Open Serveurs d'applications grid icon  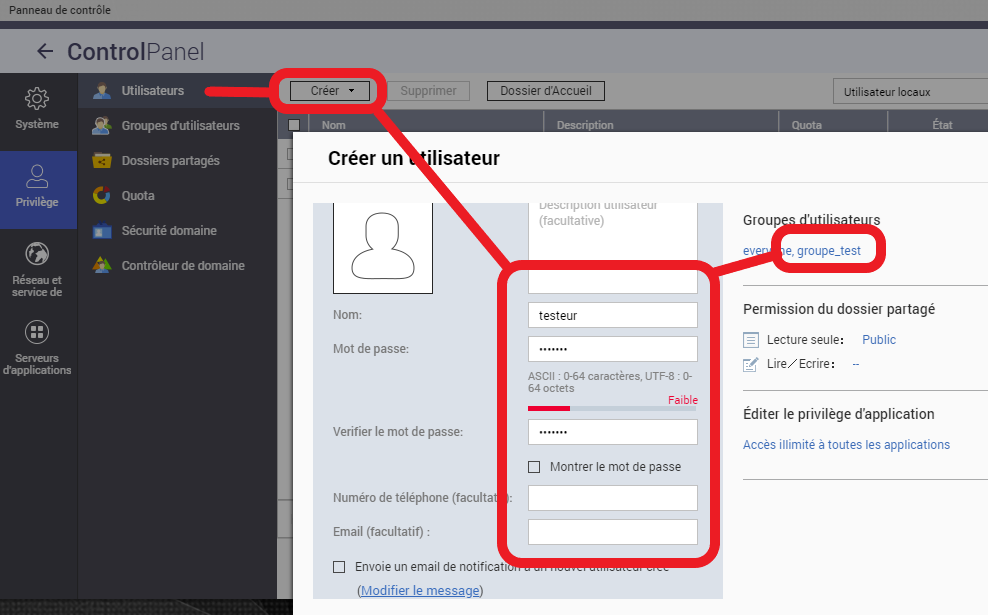pyautogui.click(x=37, y=332)
